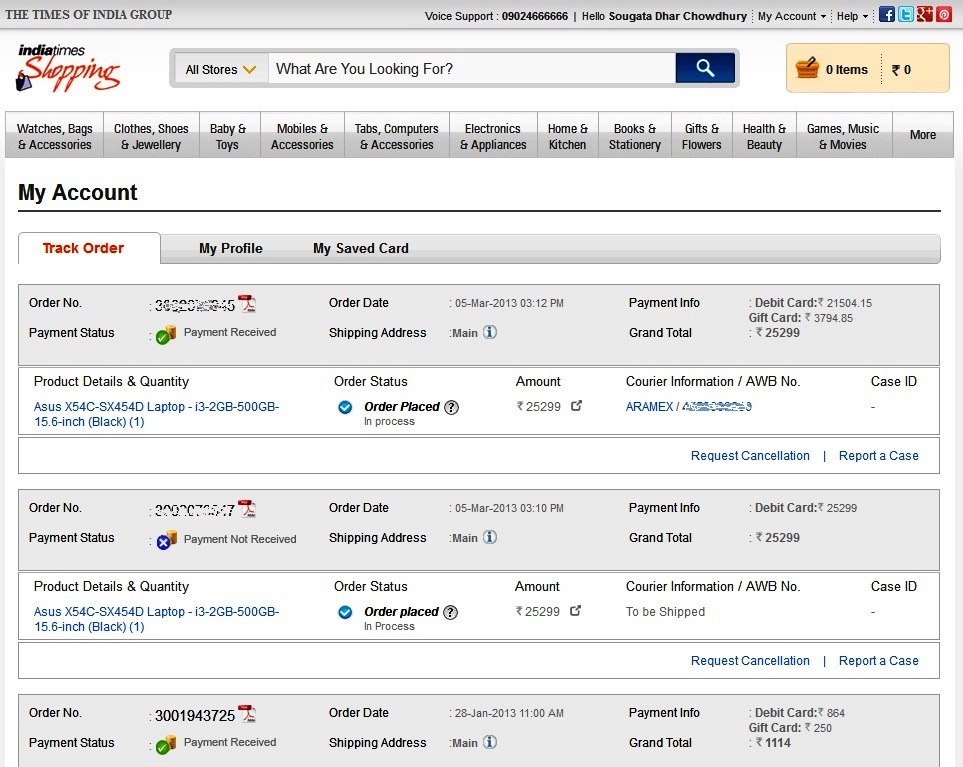Open PDF invoice icon for 05-Mar 03:10 PM order
Image resolution: width=963 pixels, height=767 pixels.
coord(247,508)
